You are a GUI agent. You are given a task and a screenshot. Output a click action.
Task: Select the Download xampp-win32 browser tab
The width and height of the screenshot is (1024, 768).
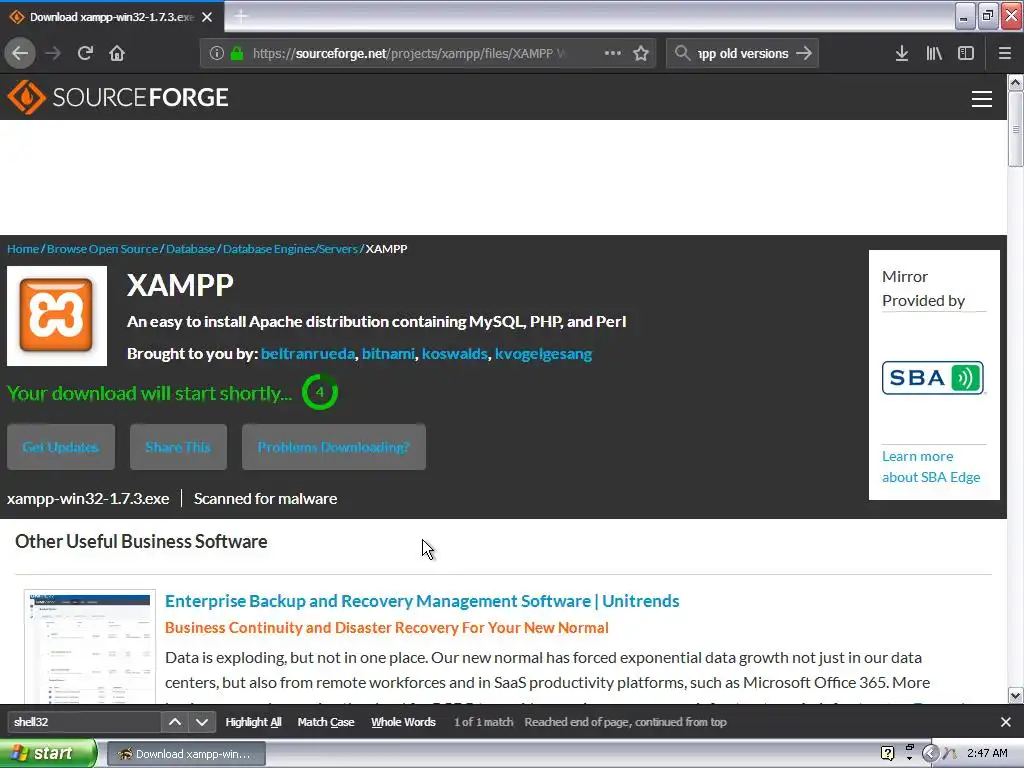(x=111, y=17)
